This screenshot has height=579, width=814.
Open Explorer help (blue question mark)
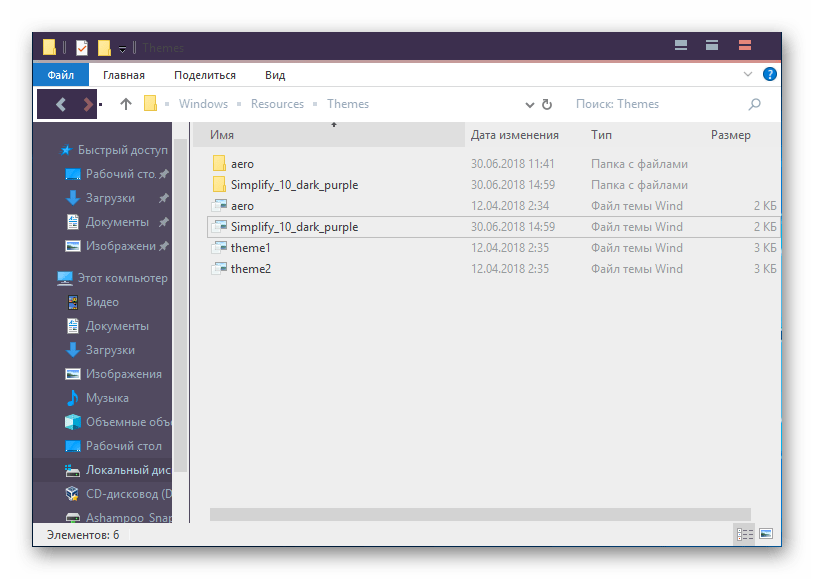769,75
